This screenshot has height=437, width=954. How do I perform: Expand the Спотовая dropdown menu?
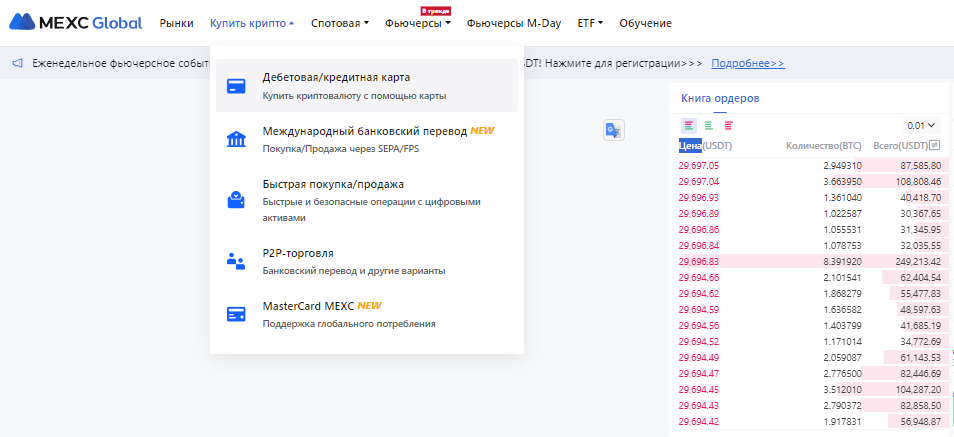click(339, 23)
